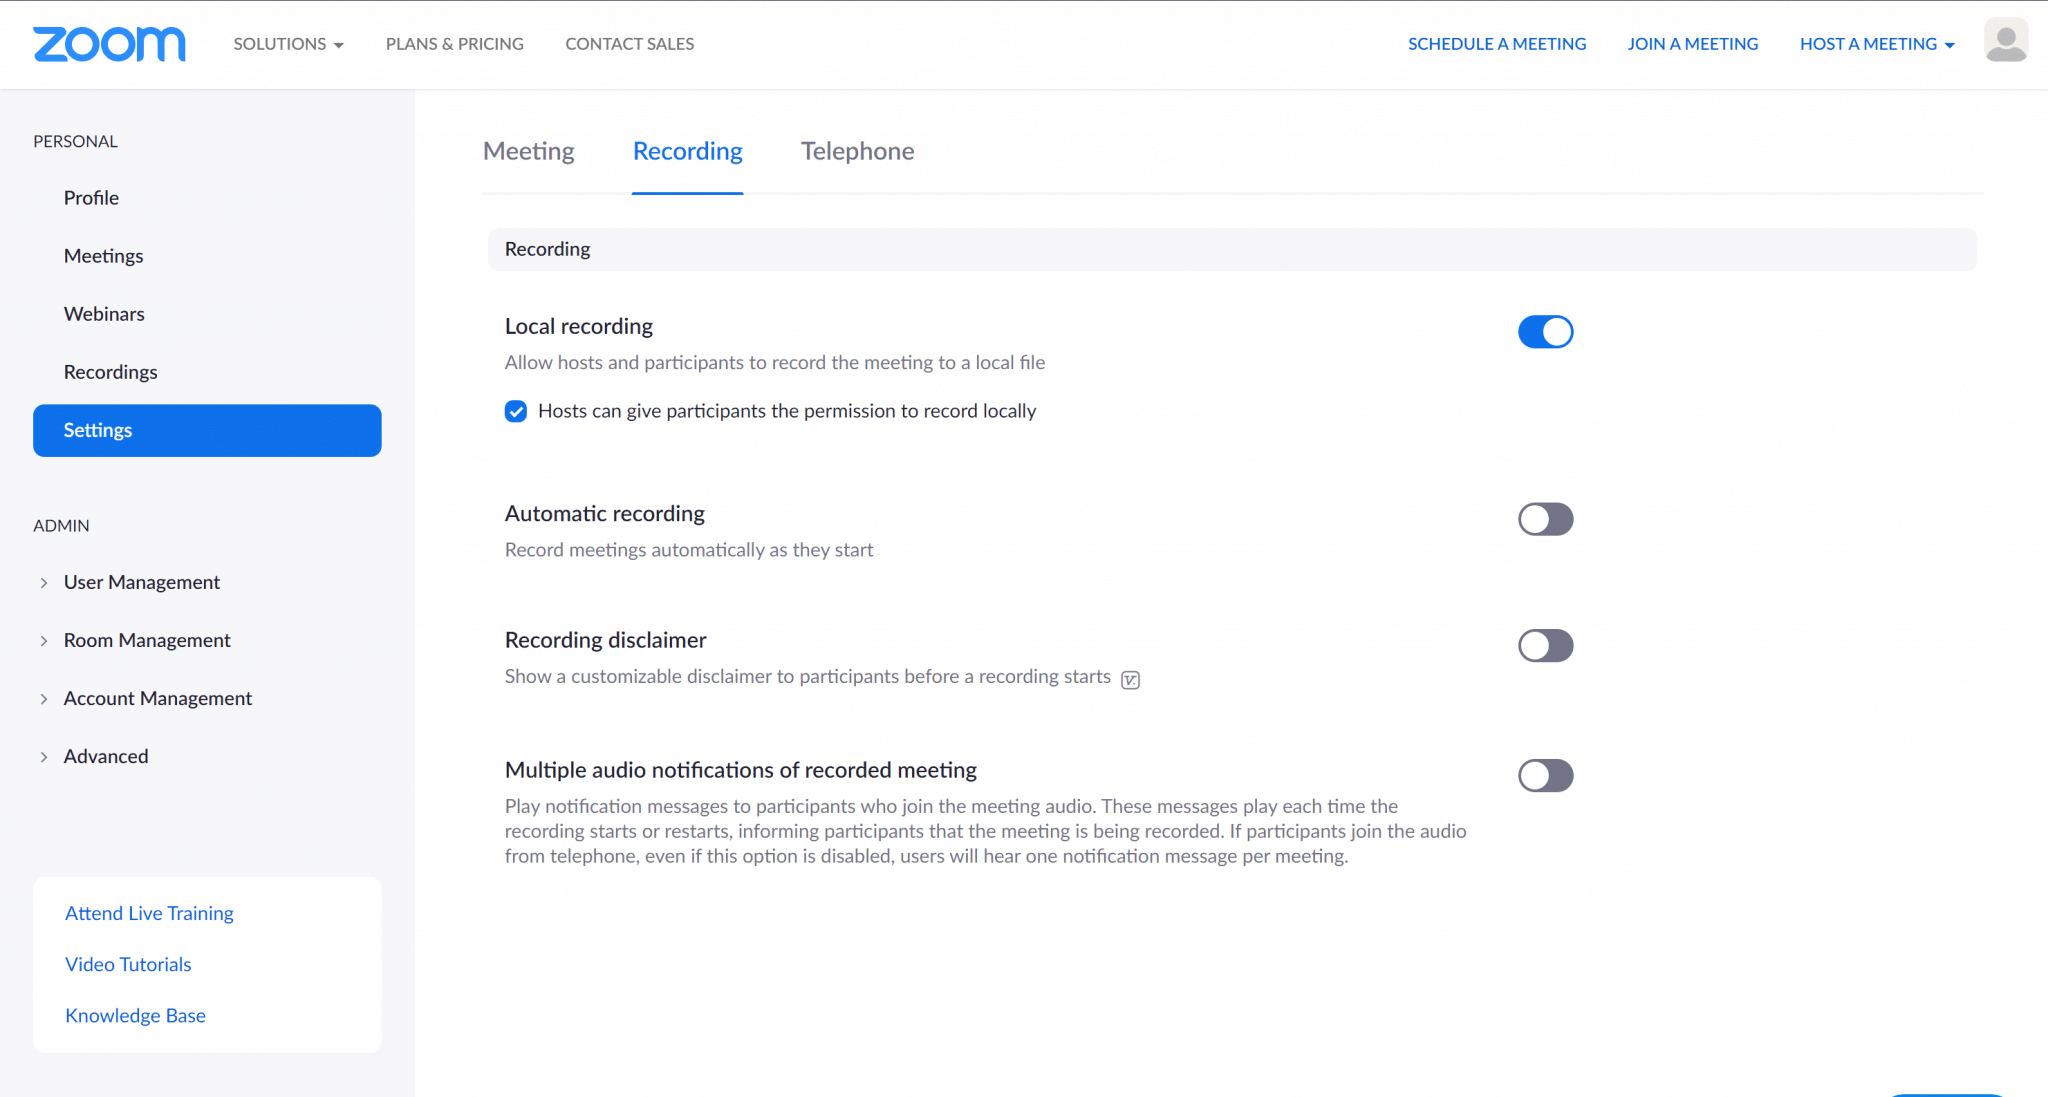Open Knowledge Base link

click(x=135, y=1016)
